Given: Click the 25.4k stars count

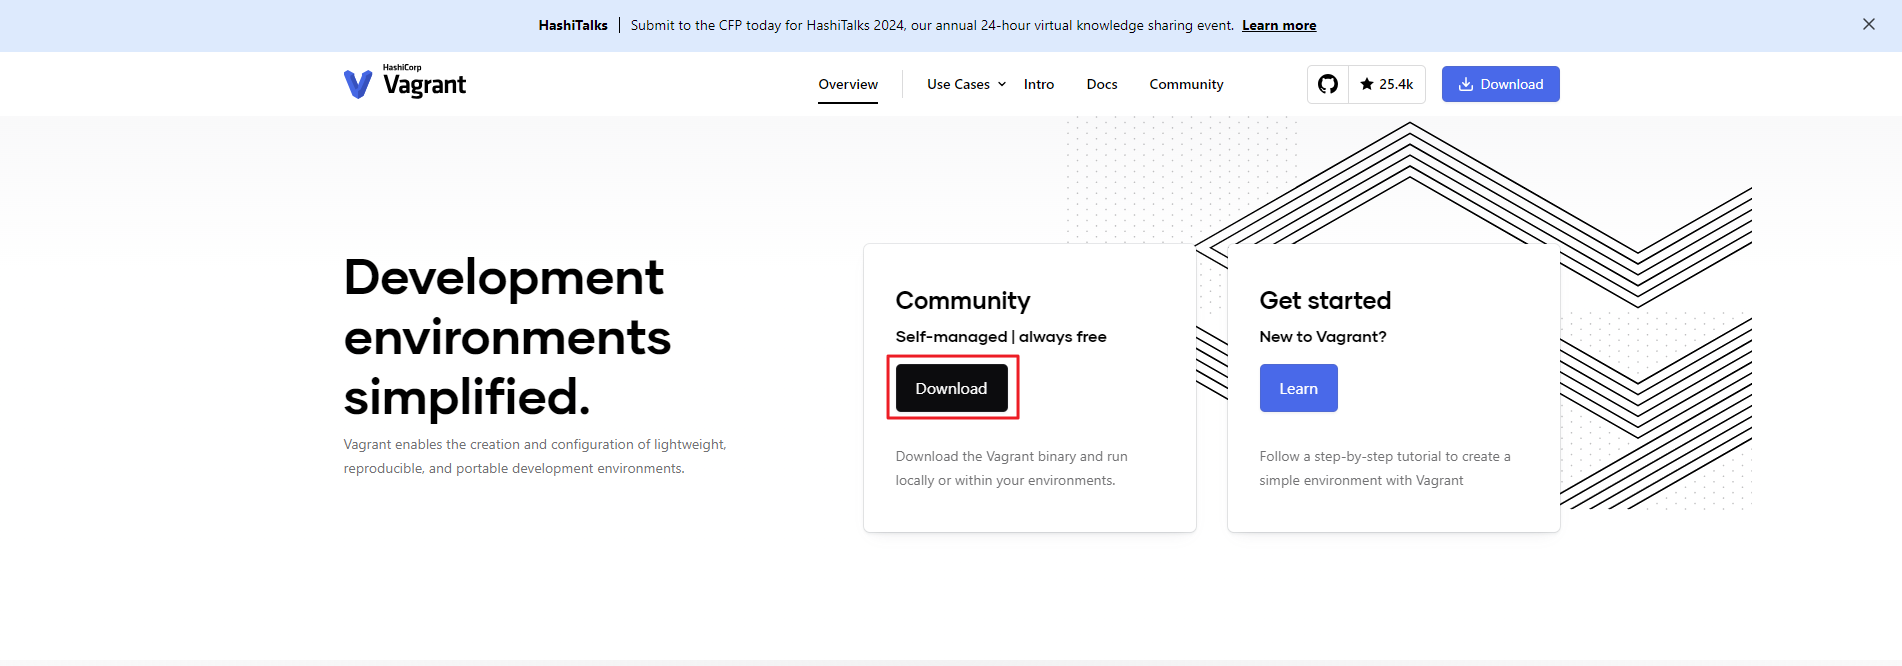Looking at the screenshot, I should [1387, 84].
